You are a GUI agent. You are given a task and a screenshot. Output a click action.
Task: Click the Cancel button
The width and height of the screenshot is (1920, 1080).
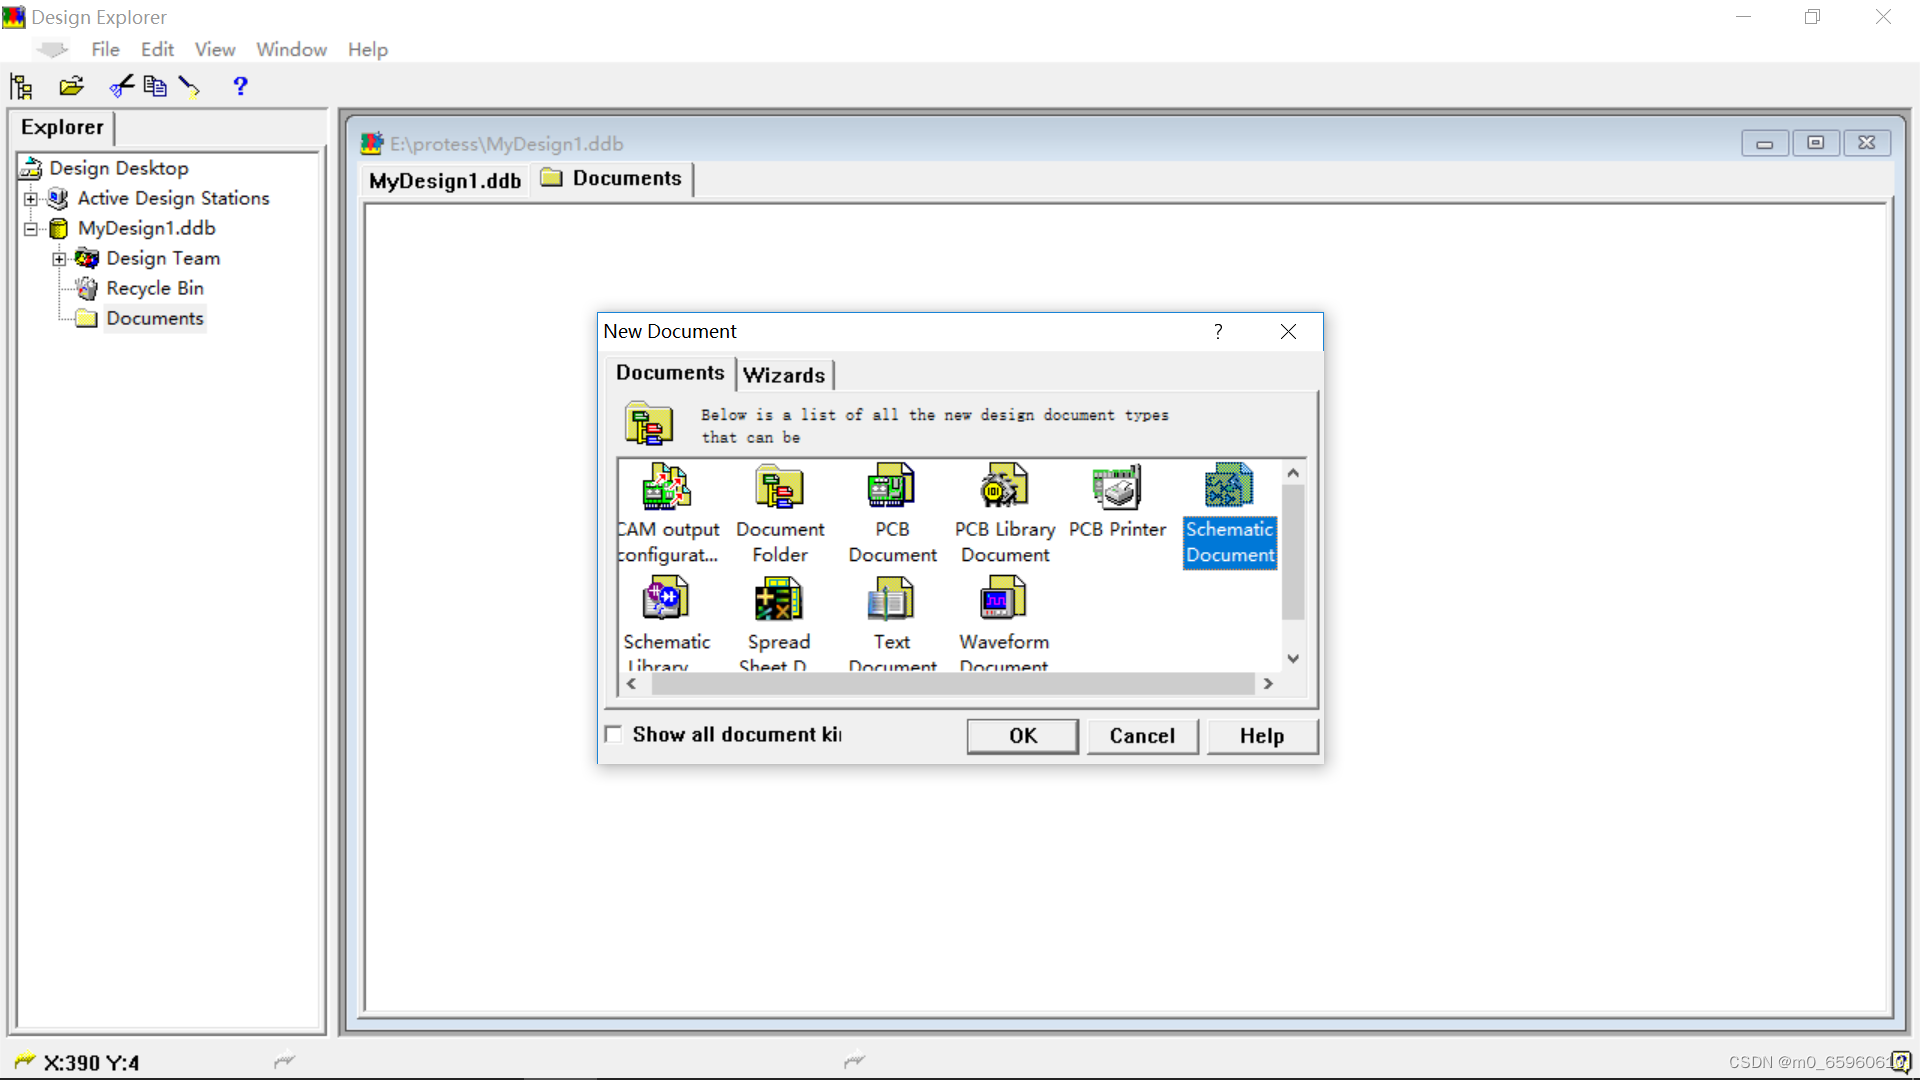point(1142,736)
